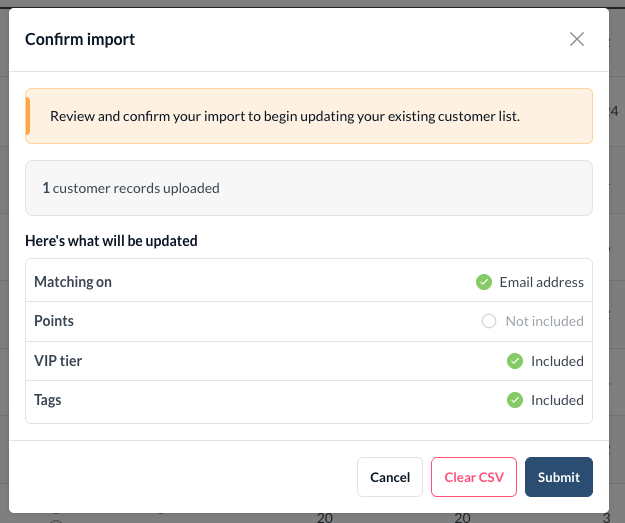The height and width of the screenshot is (523, 625).
Task: Click green check icon in Tags row
Action: (x=515, y=400)
